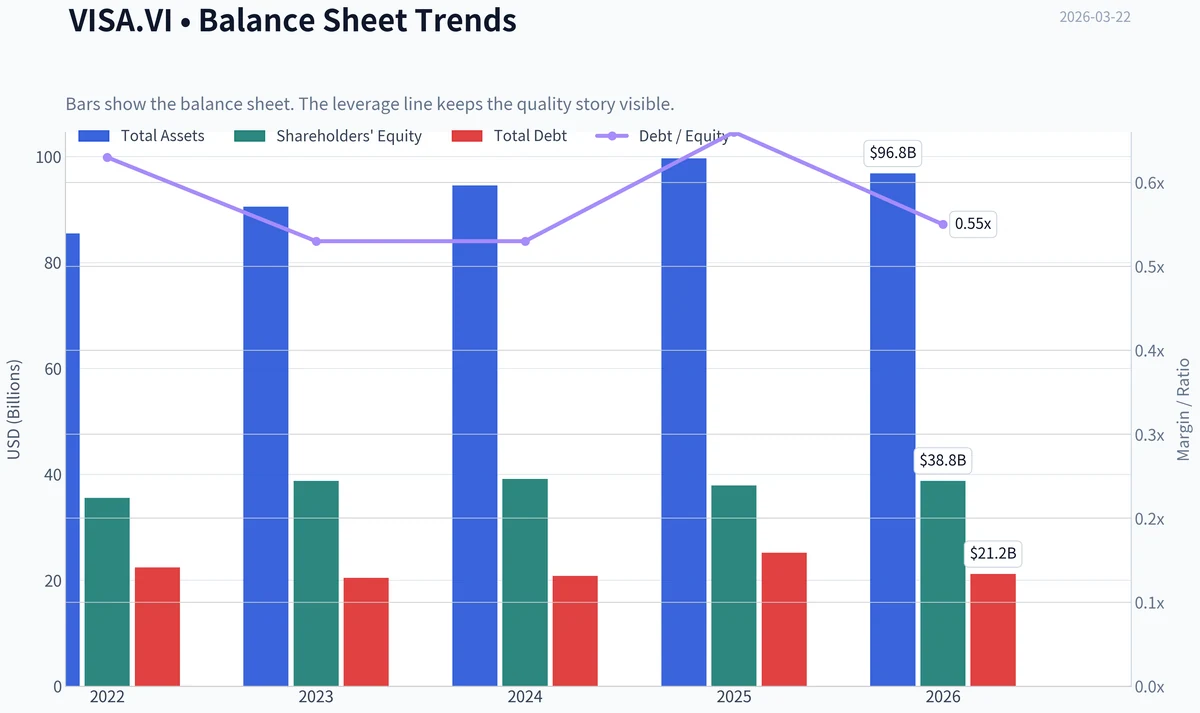This screenshot has height=713, width=1200.
Task: Toggle the Debt / Equity legend entry
Action: [x=662, y=136]
